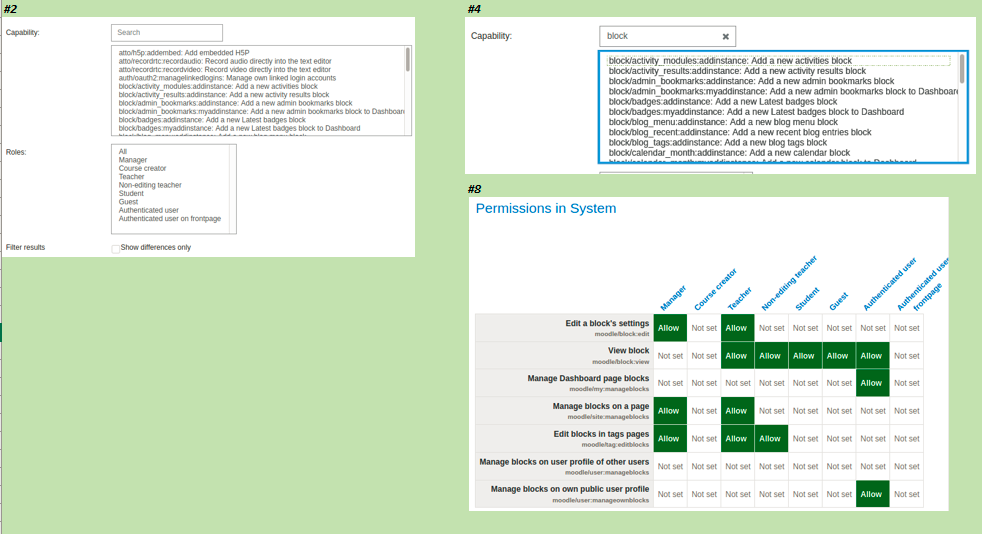This screenshot has width=982, height=534.
Task: Select block/activity_modules:addinstance in panel #4 list
Action: tap(730, 61)
